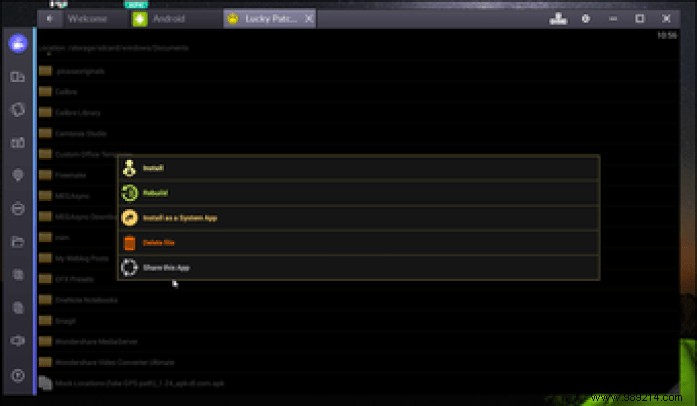Open the OneNote Notebooks folder
This screenshot has width=697, height=406.
pyautogui.click(x=85, y=300)
